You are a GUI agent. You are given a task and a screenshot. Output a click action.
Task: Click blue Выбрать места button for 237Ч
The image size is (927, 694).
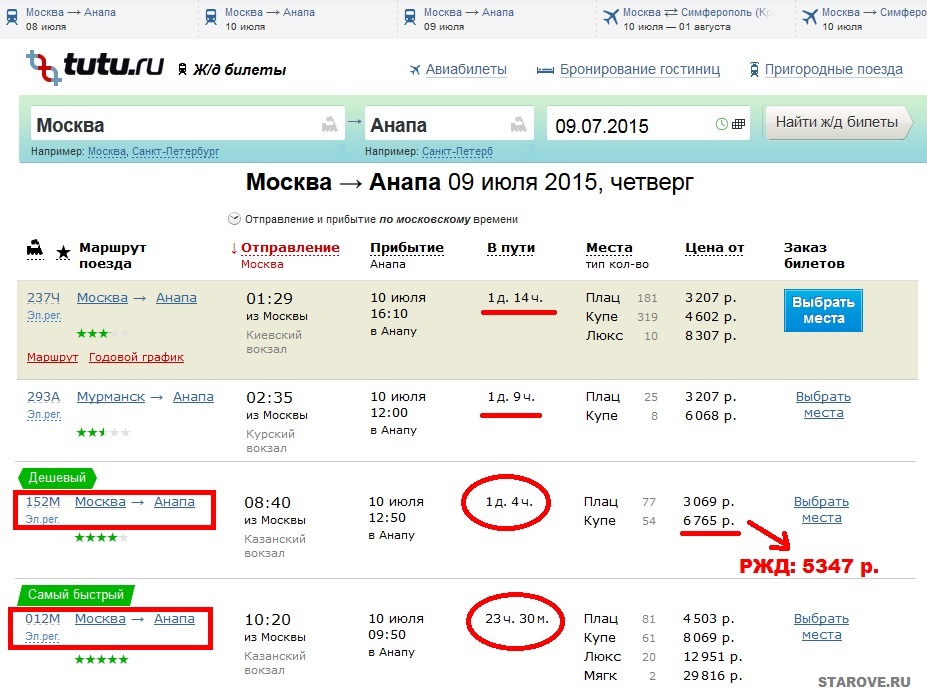point(823,310)
